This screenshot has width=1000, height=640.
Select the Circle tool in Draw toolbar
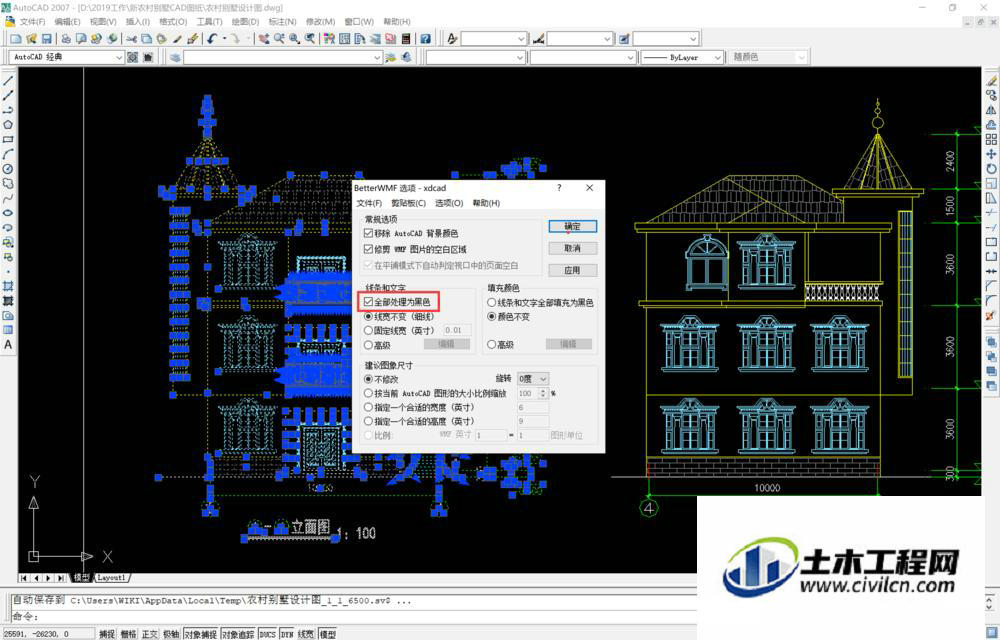[8, 169]
